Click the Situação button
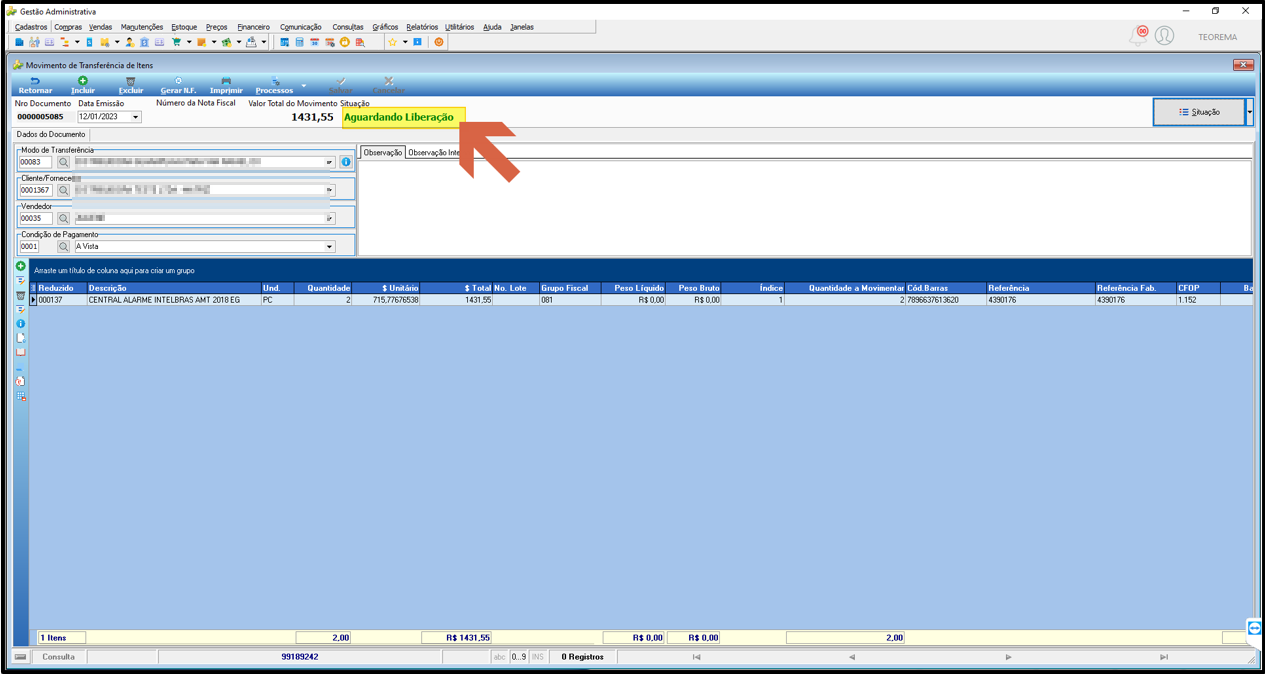The height and width of the screenshot is (674, 1265). pyautogui.click(x=1199, y=112)
